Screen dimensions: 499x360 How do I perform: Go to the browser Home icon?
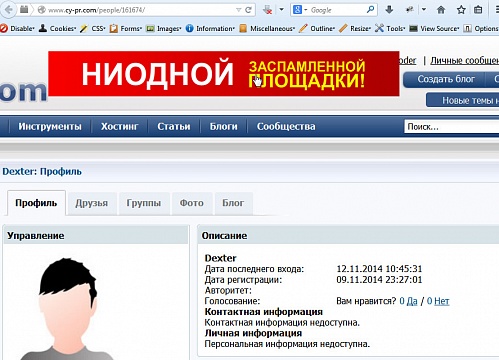441,10
